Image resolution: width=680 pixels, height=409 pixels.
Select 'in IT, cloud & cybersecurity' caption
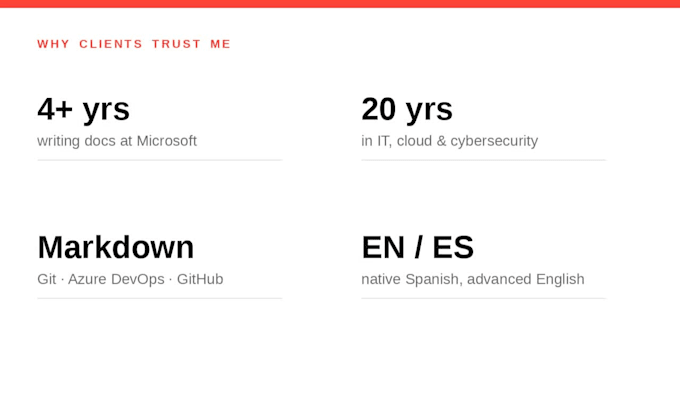pos(450,141)
